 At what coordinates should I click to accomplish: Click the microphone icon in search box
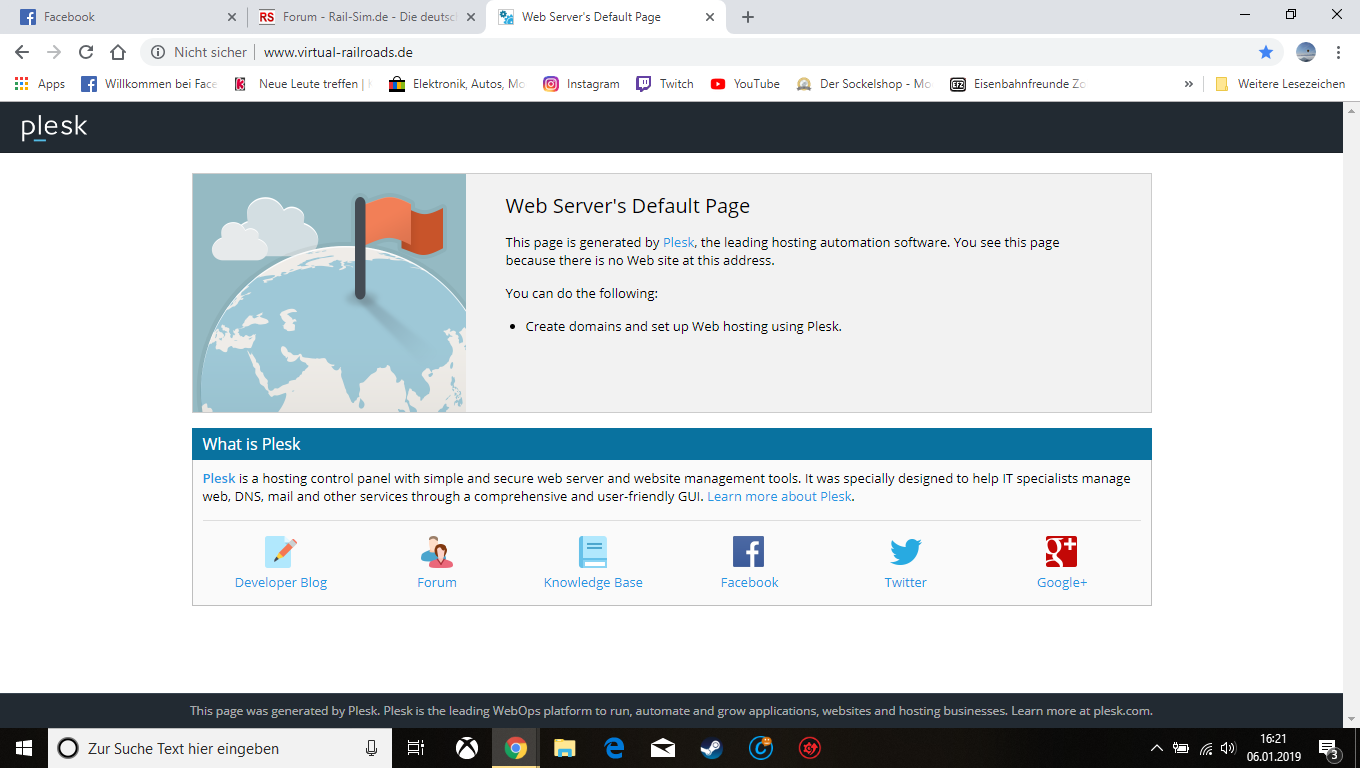(x=372, y=748)
